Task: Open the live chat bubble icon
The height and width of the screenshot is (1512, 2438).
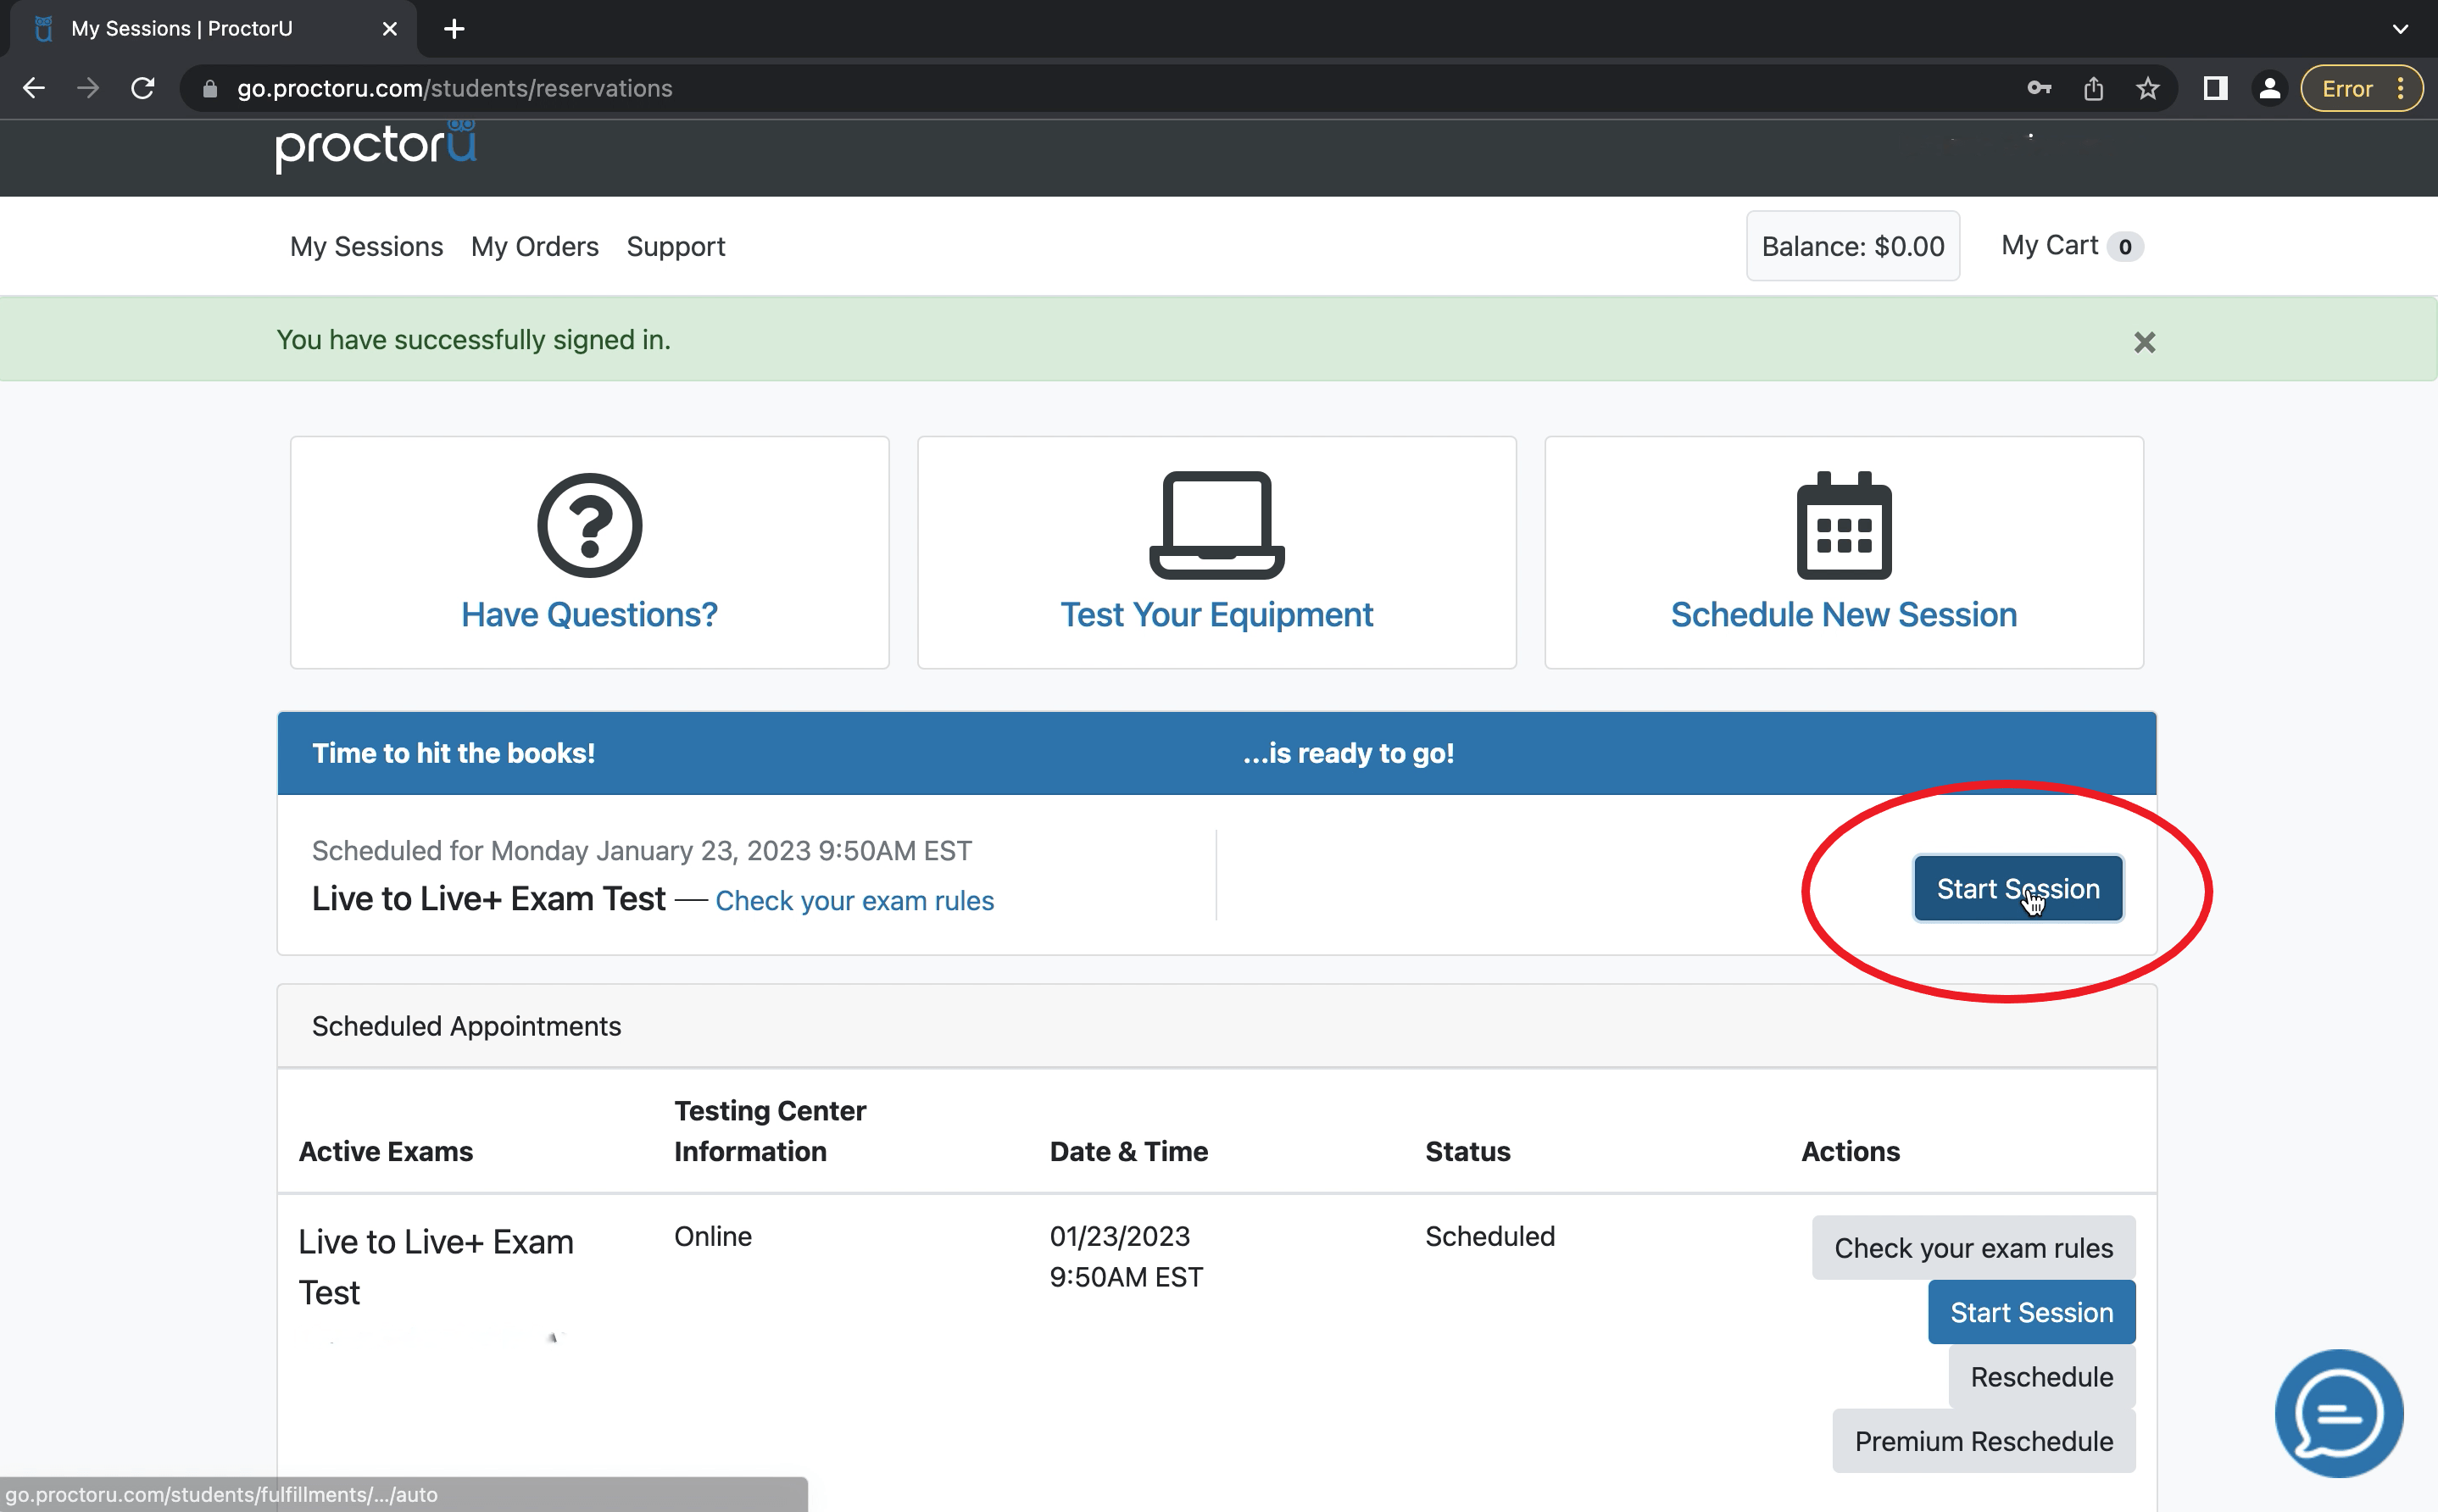Action: coord(2338,1413)
